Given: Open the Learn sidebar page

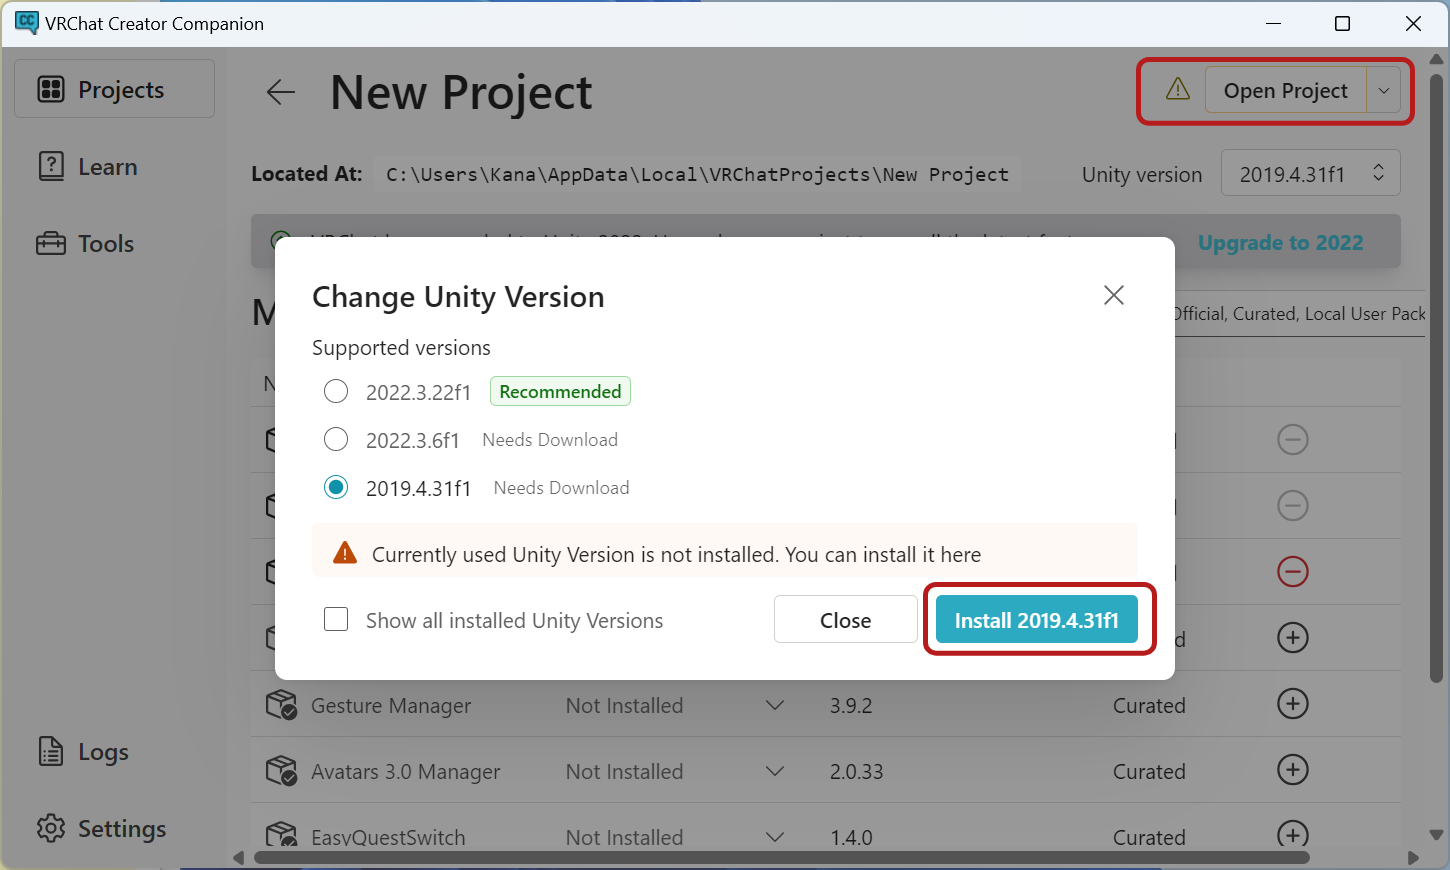Looking at the screenshot, I should point(88,167).
